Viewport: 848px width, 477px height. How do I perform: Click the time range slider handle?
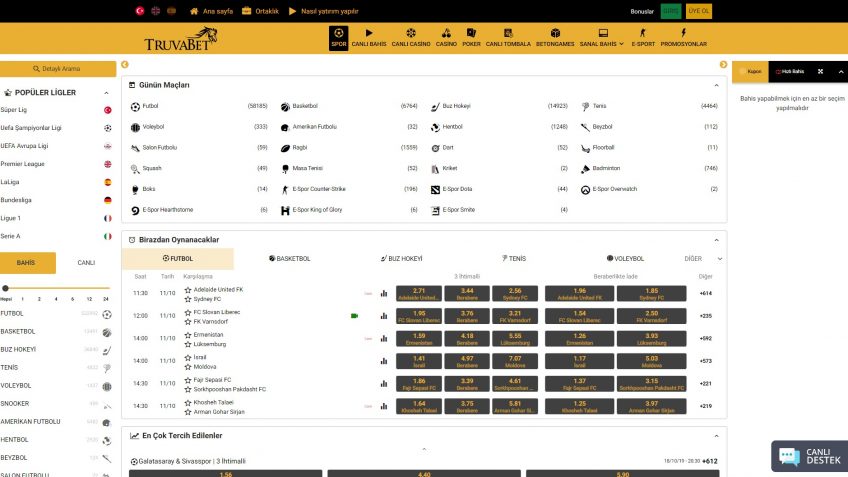[x=5, y=288]
